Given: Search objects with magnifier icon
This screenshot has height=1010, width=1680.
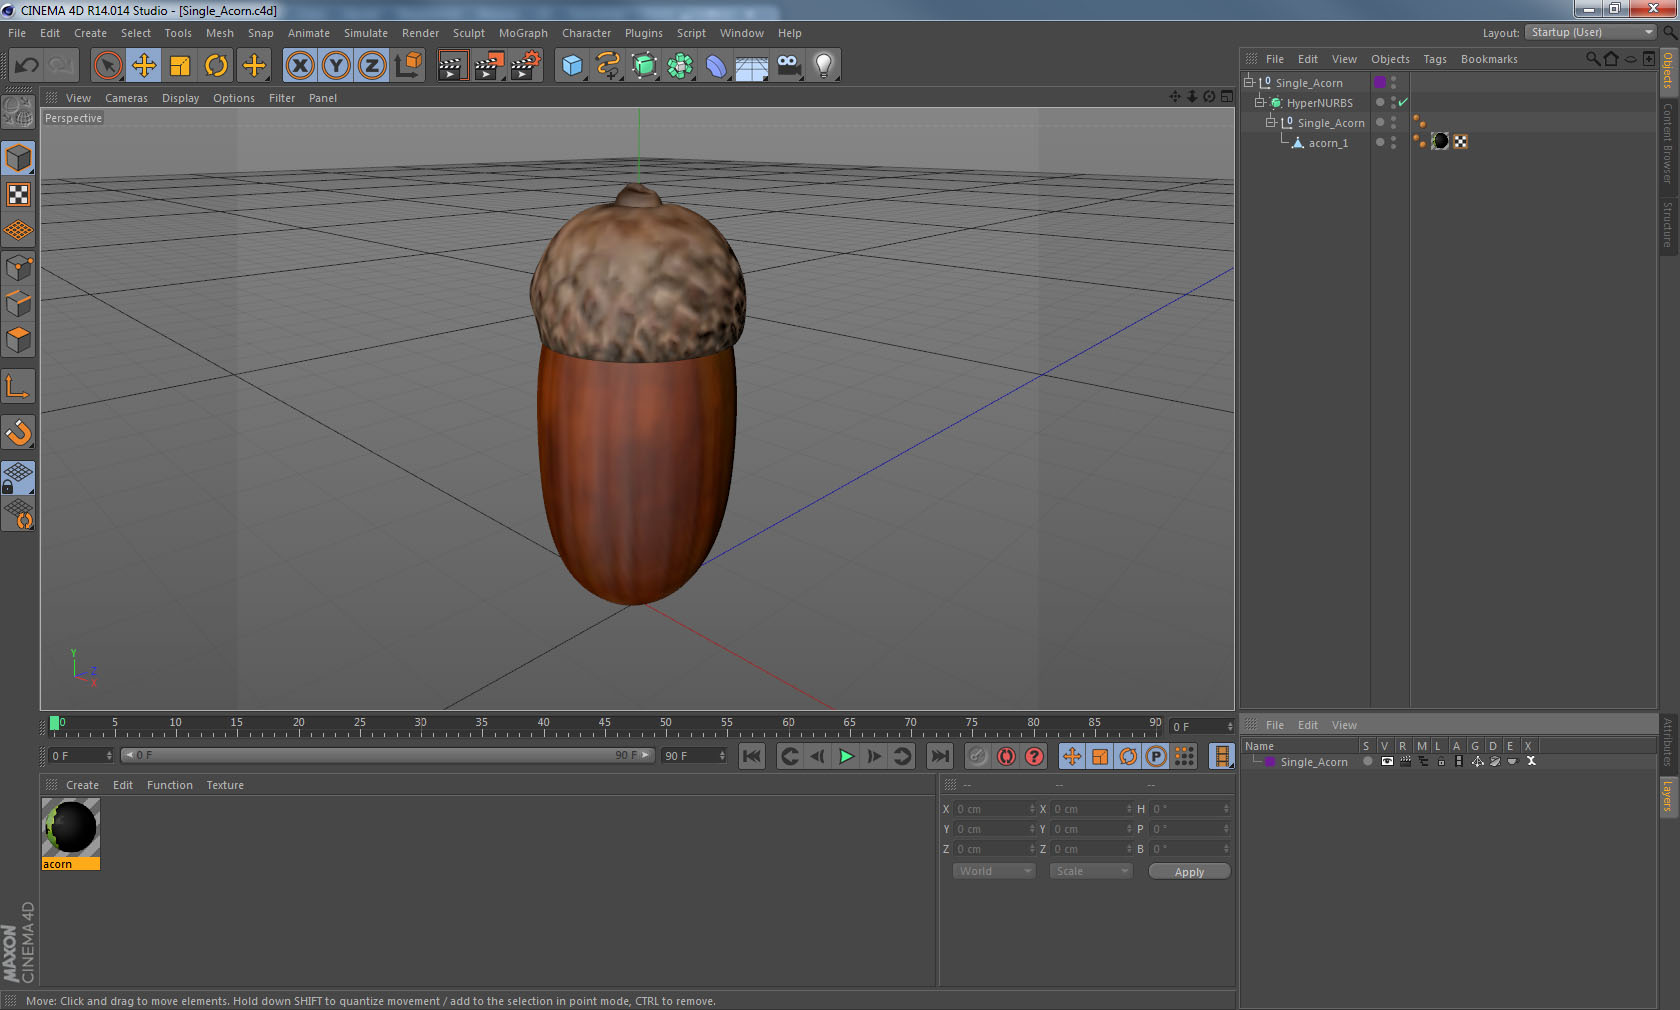Looking at the screenshot, I should coord(1592,59).
